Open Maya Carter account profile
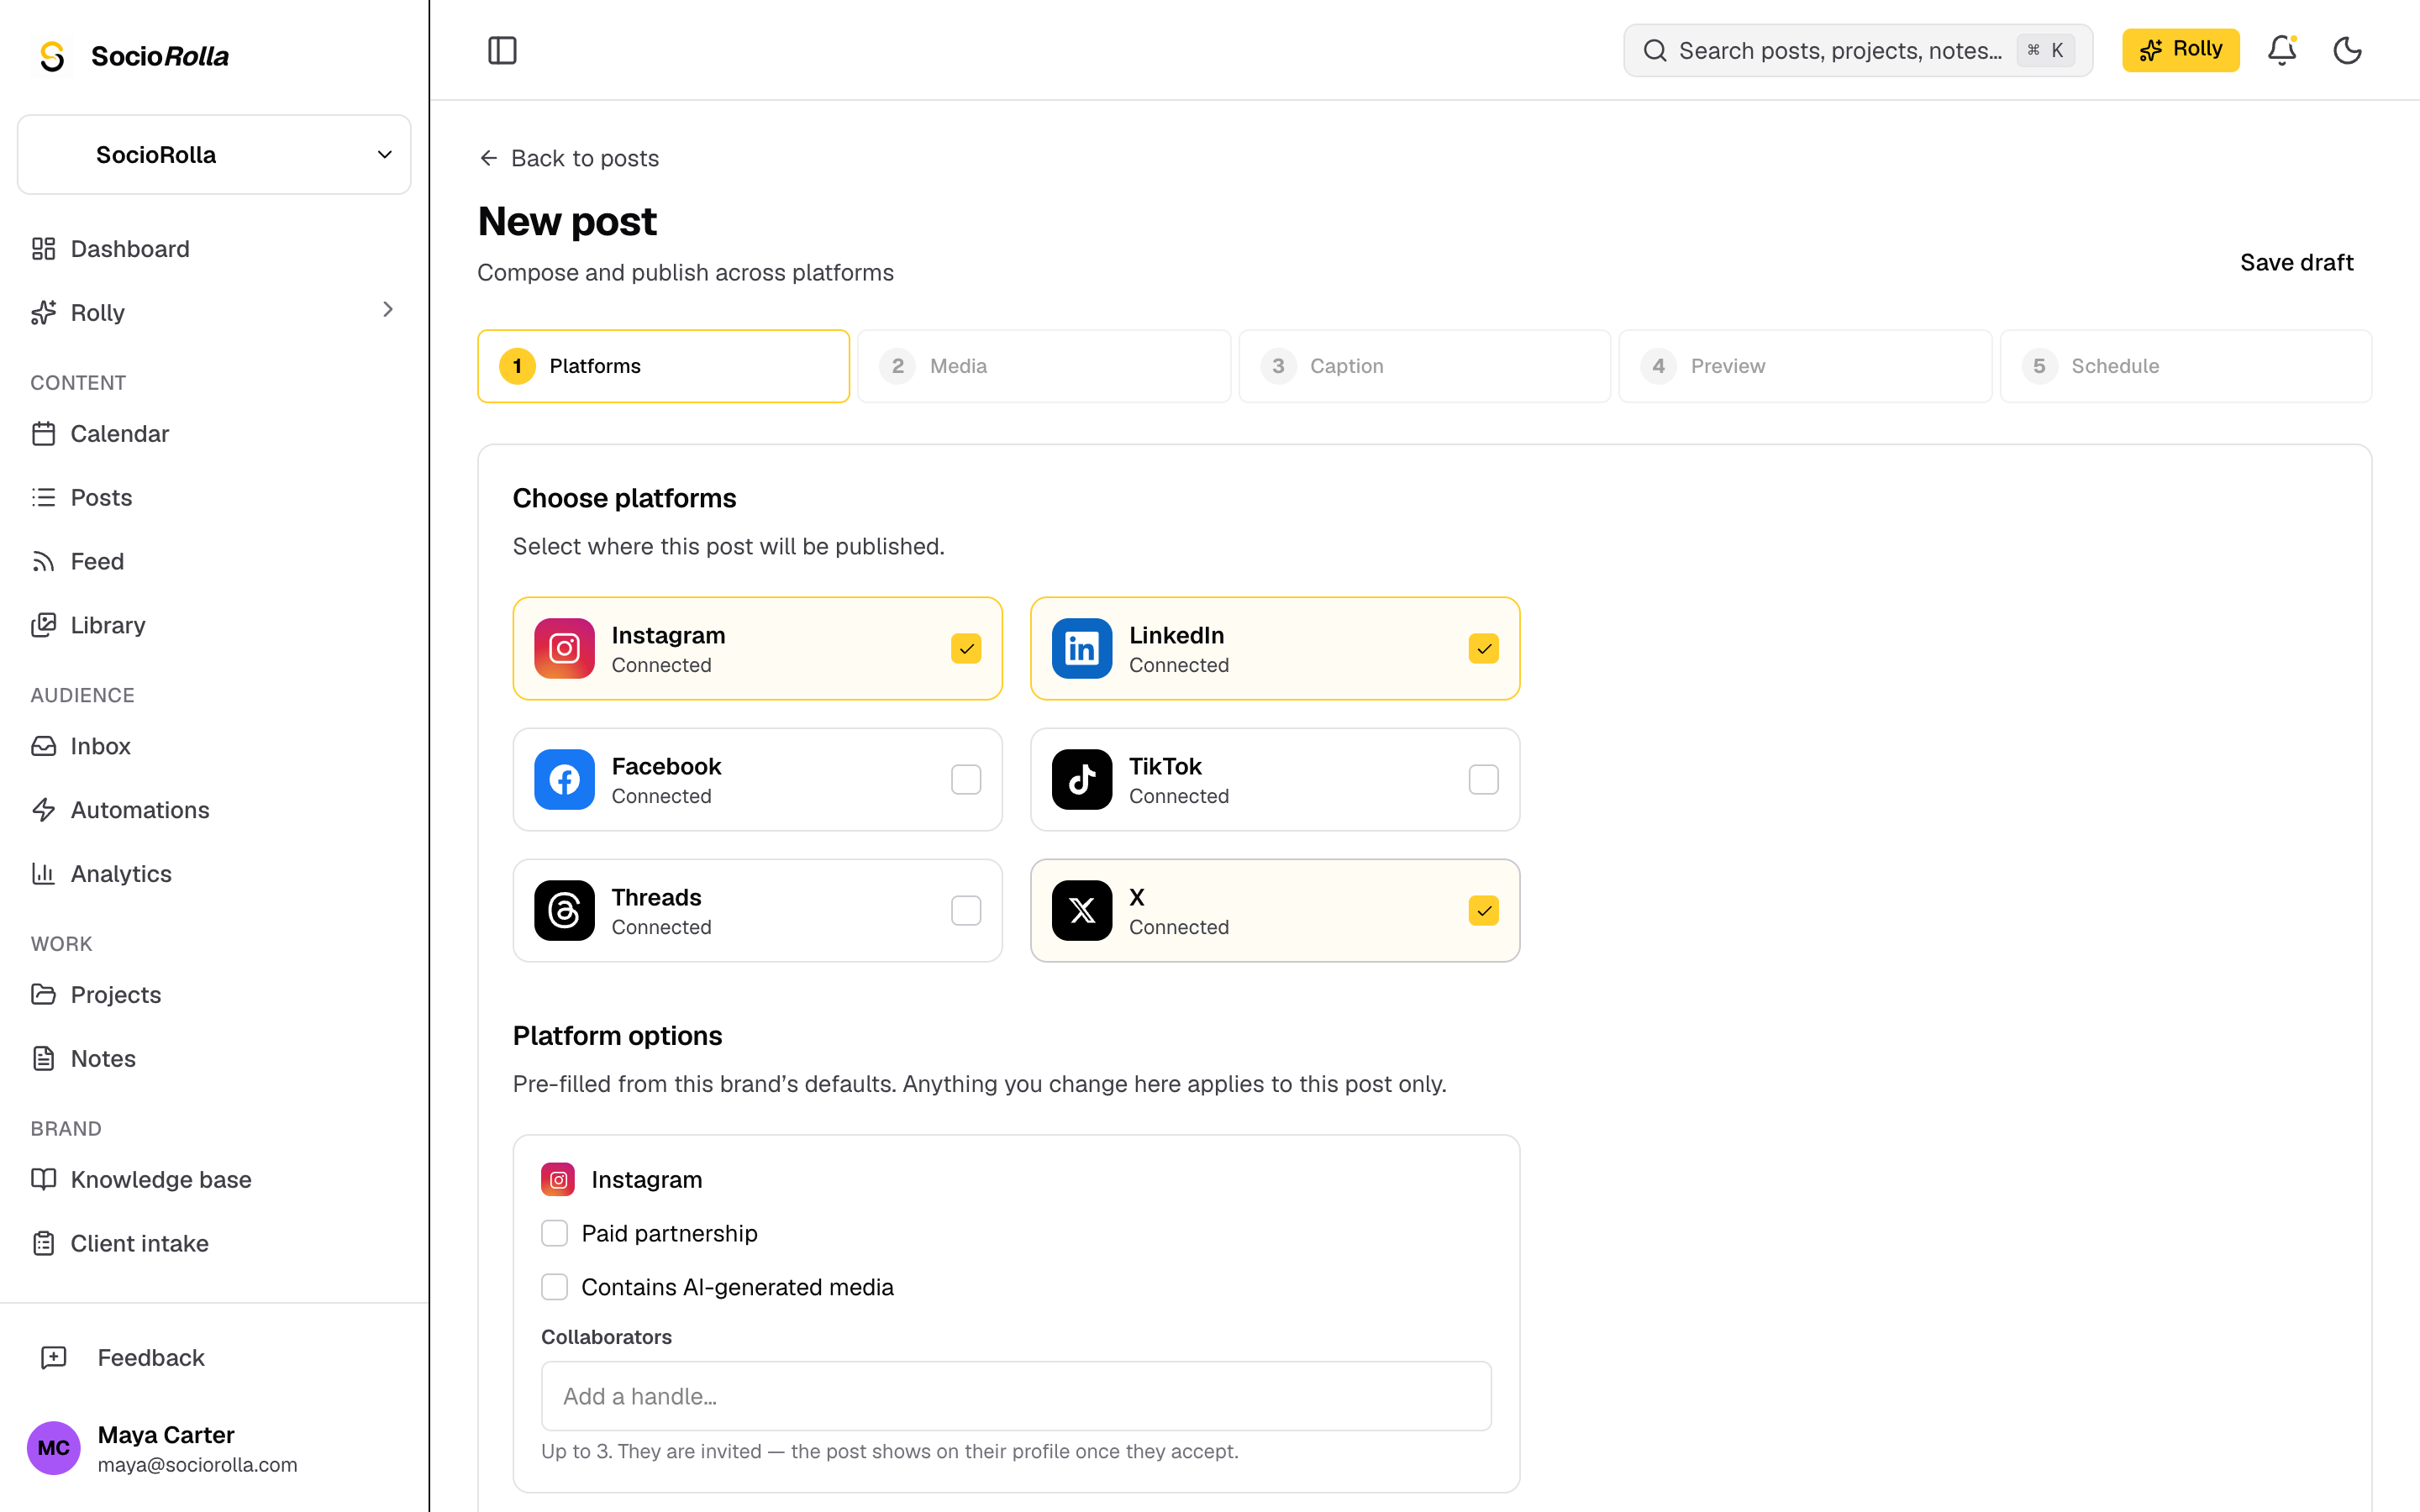This screenshot has height=1512, width=2420. pyautogui.click(x=214, y=1448)
